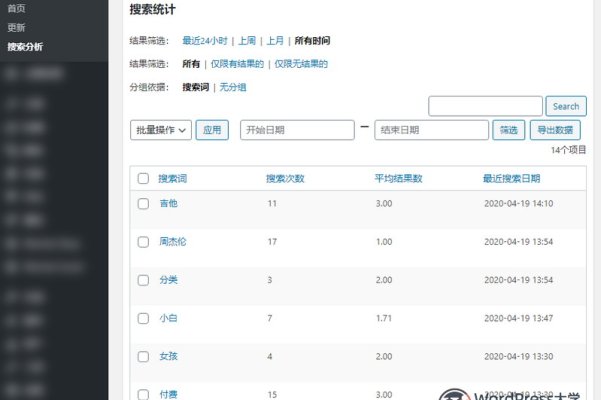Check the 女孩 row checkbox
The image size is (601, 400).
143,357
